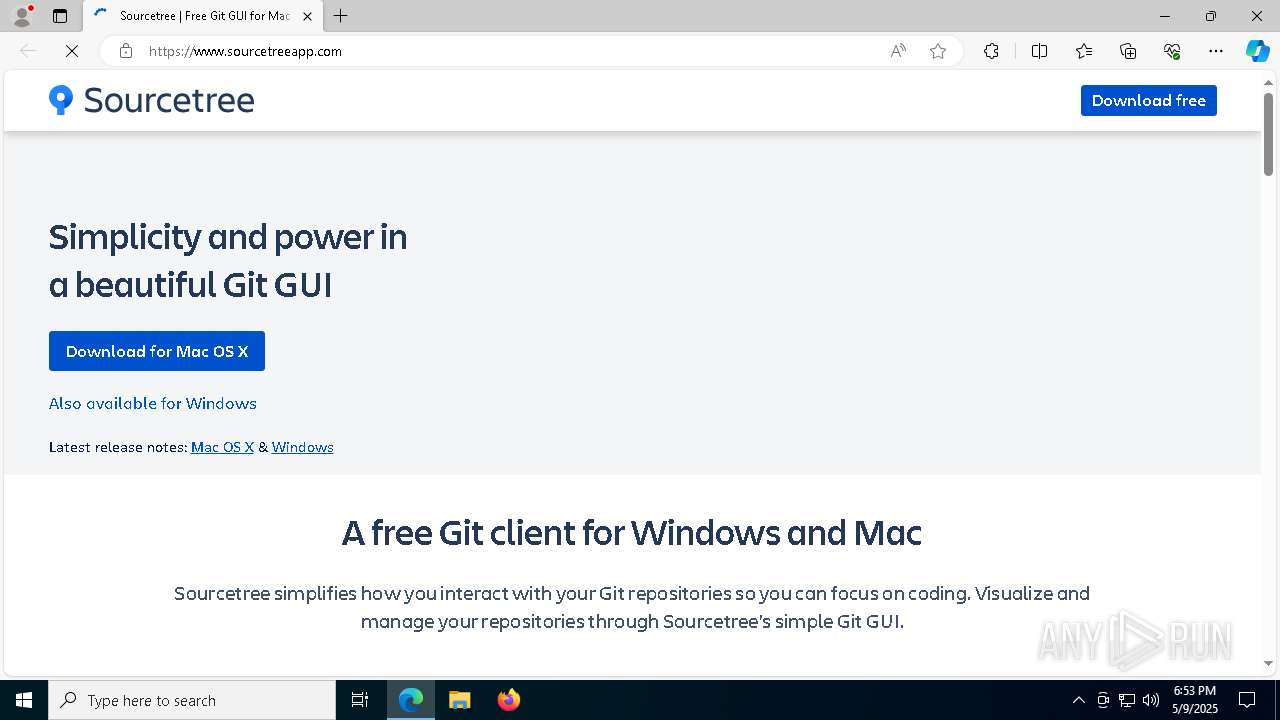Open a new tab with plus icon
The width and height of the screenshot is (1280, 720).
[x=341, y=16]
